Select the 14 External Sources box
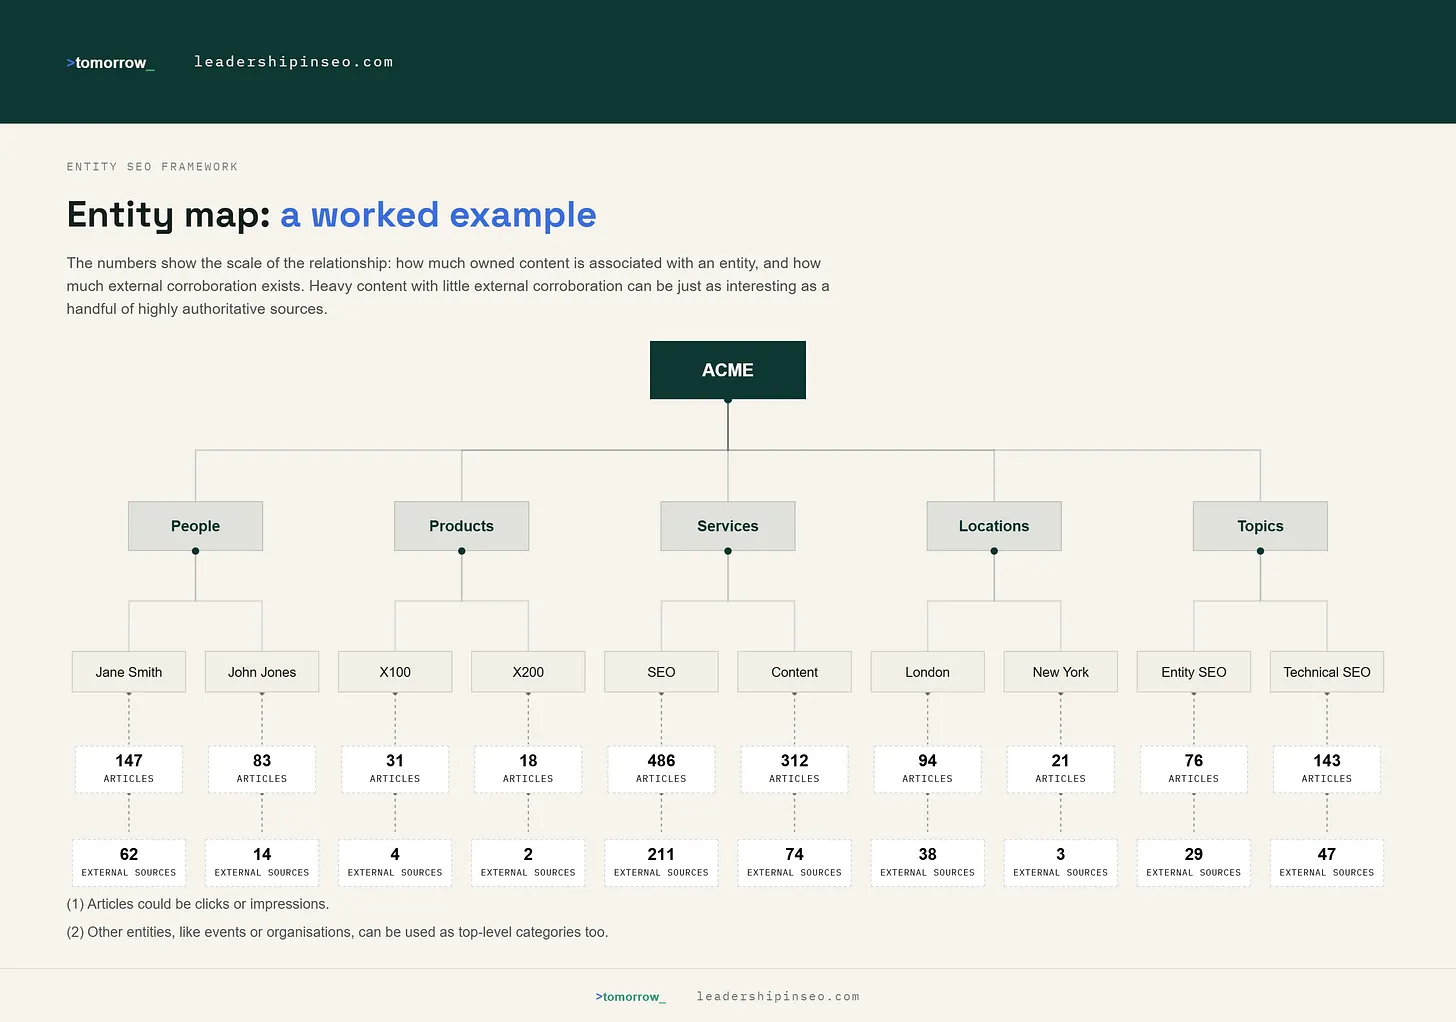 click(x=262, y=863)
